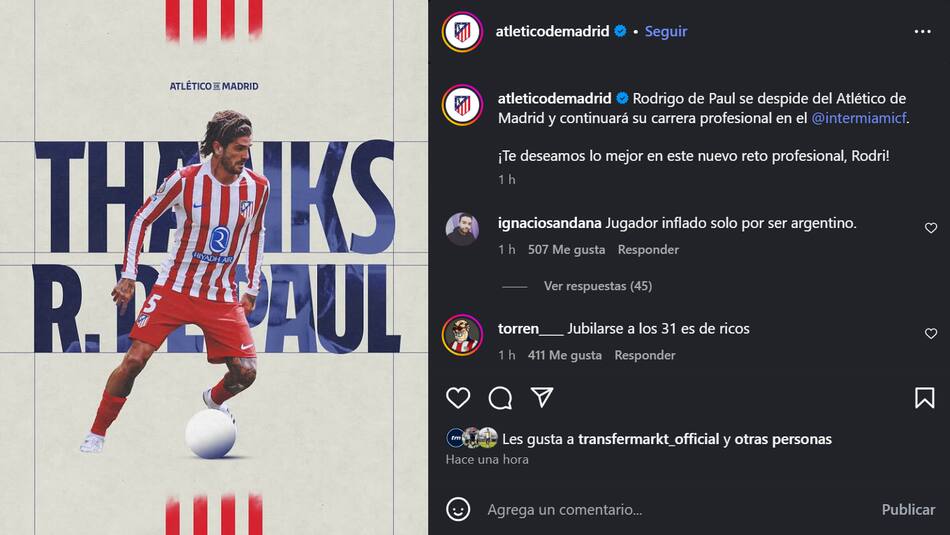View ignaciosandana's profile picture
Viewport: 950px width, 535px height.
(462, 228)
